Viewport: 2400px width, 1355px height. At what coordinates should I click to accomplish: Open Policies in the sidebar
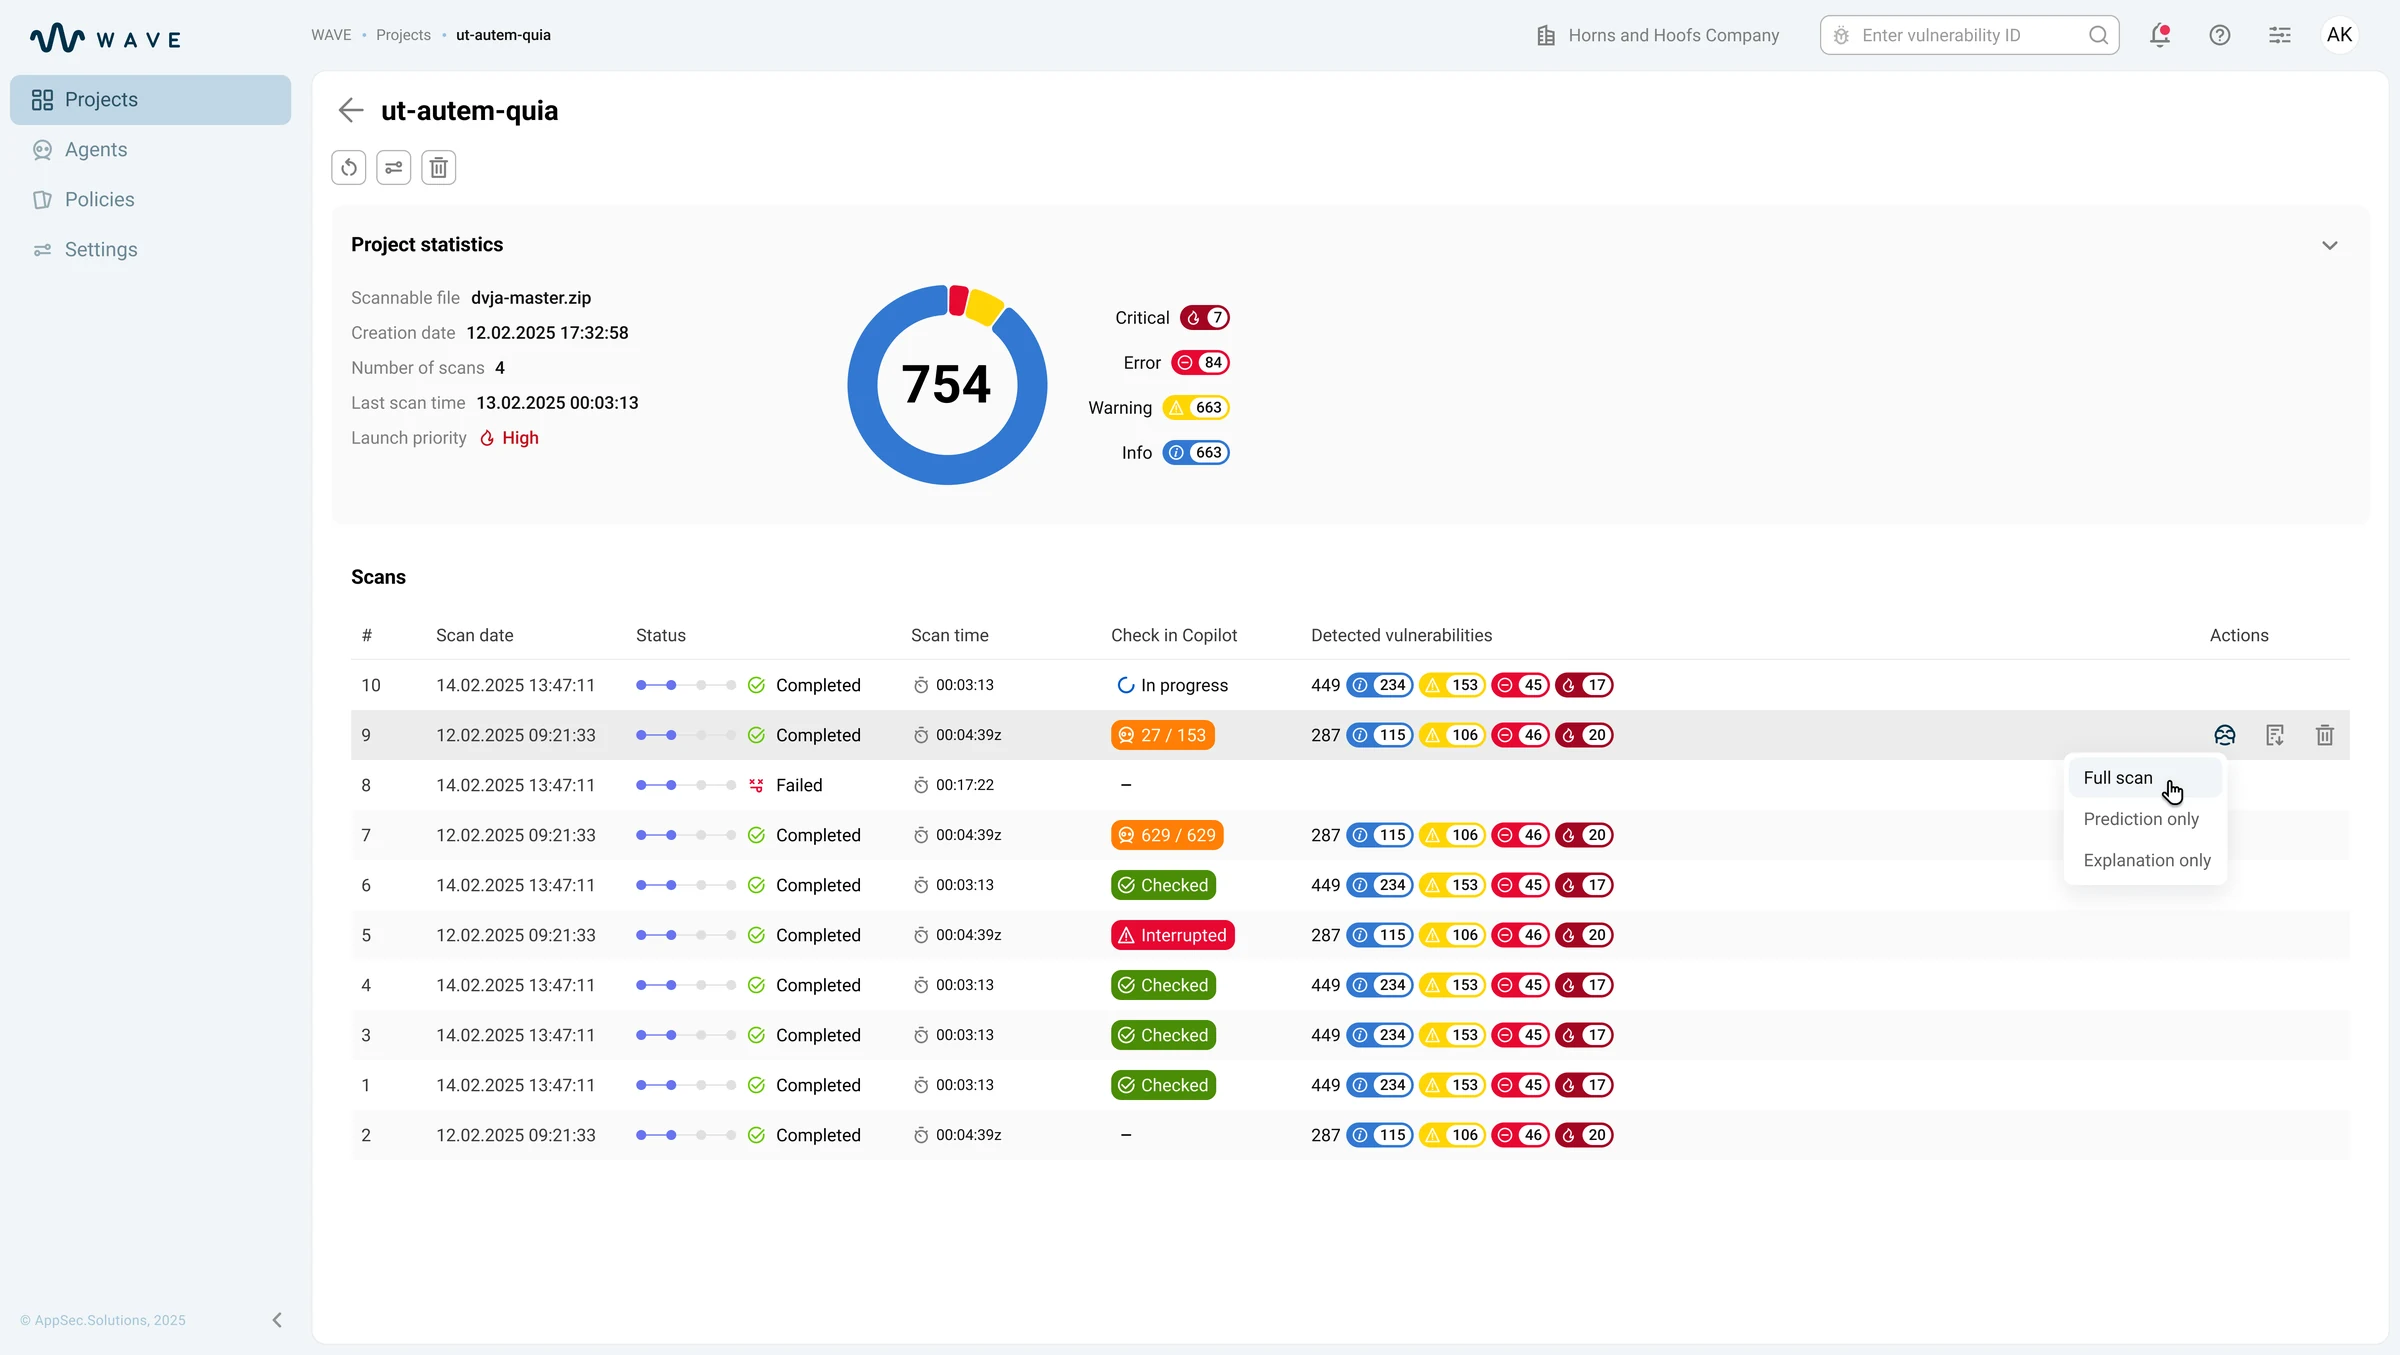tap(151, 200)
